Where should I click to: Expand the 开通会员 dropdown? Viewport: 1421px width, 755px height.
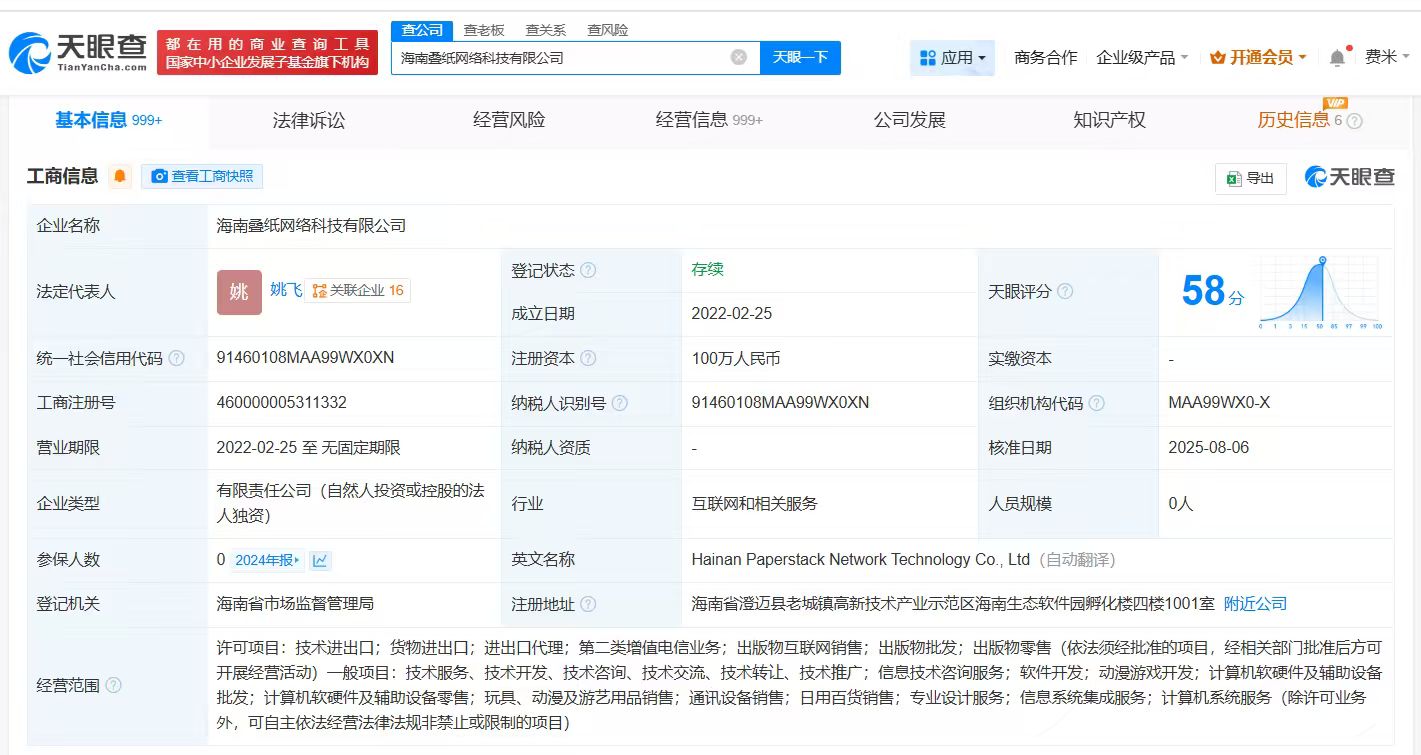click(x=1258, y=58)
